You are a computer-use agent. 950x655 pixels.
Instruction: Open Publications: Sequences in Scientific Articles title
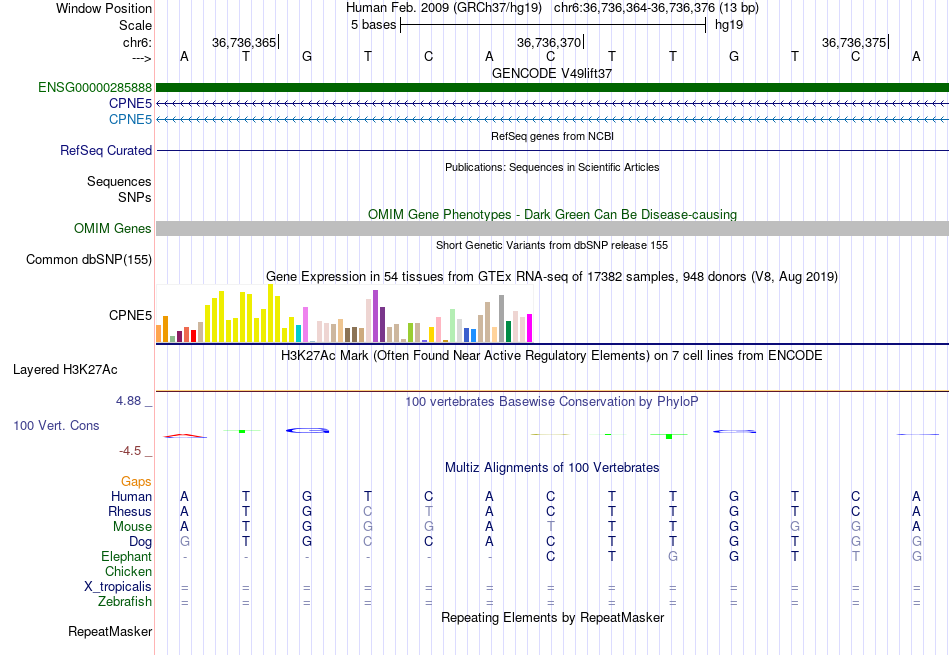[x=552, y=167]
